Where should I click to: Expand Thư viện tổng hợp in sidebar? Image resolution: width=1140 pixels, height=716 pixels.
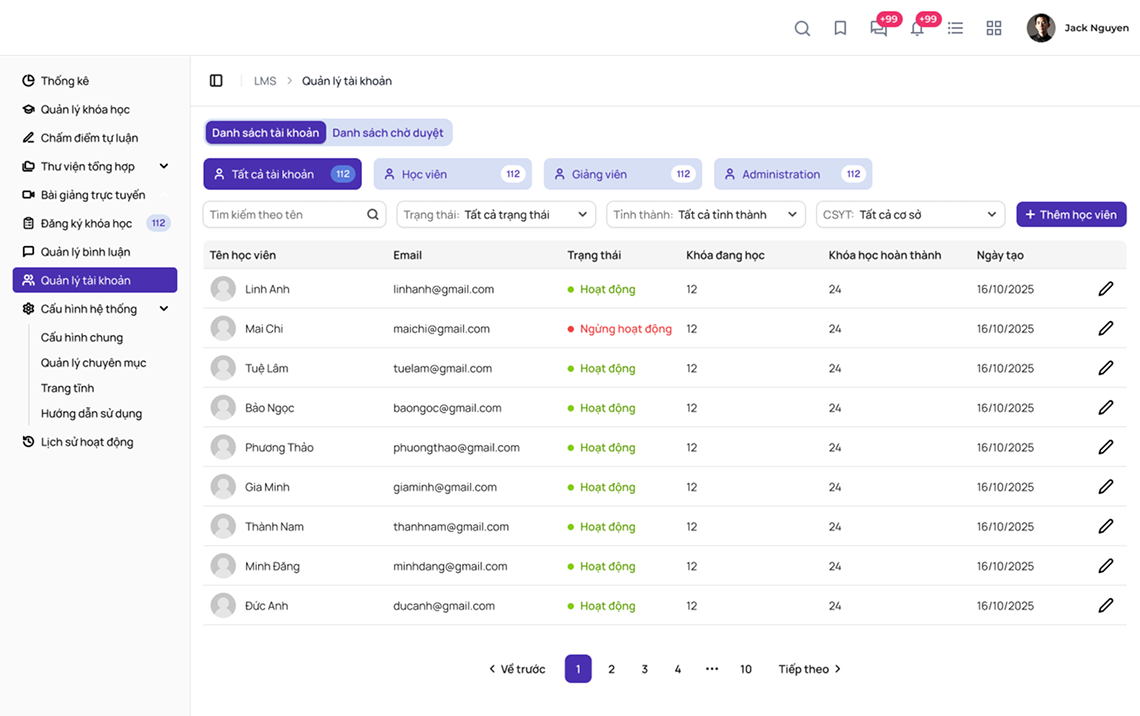[x=164, y=167]
